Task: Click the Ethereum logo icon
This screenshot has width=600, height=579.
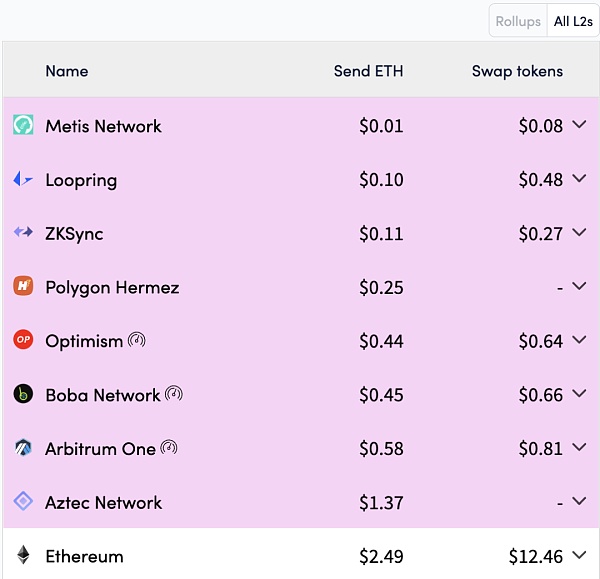Action: point(23,556)
